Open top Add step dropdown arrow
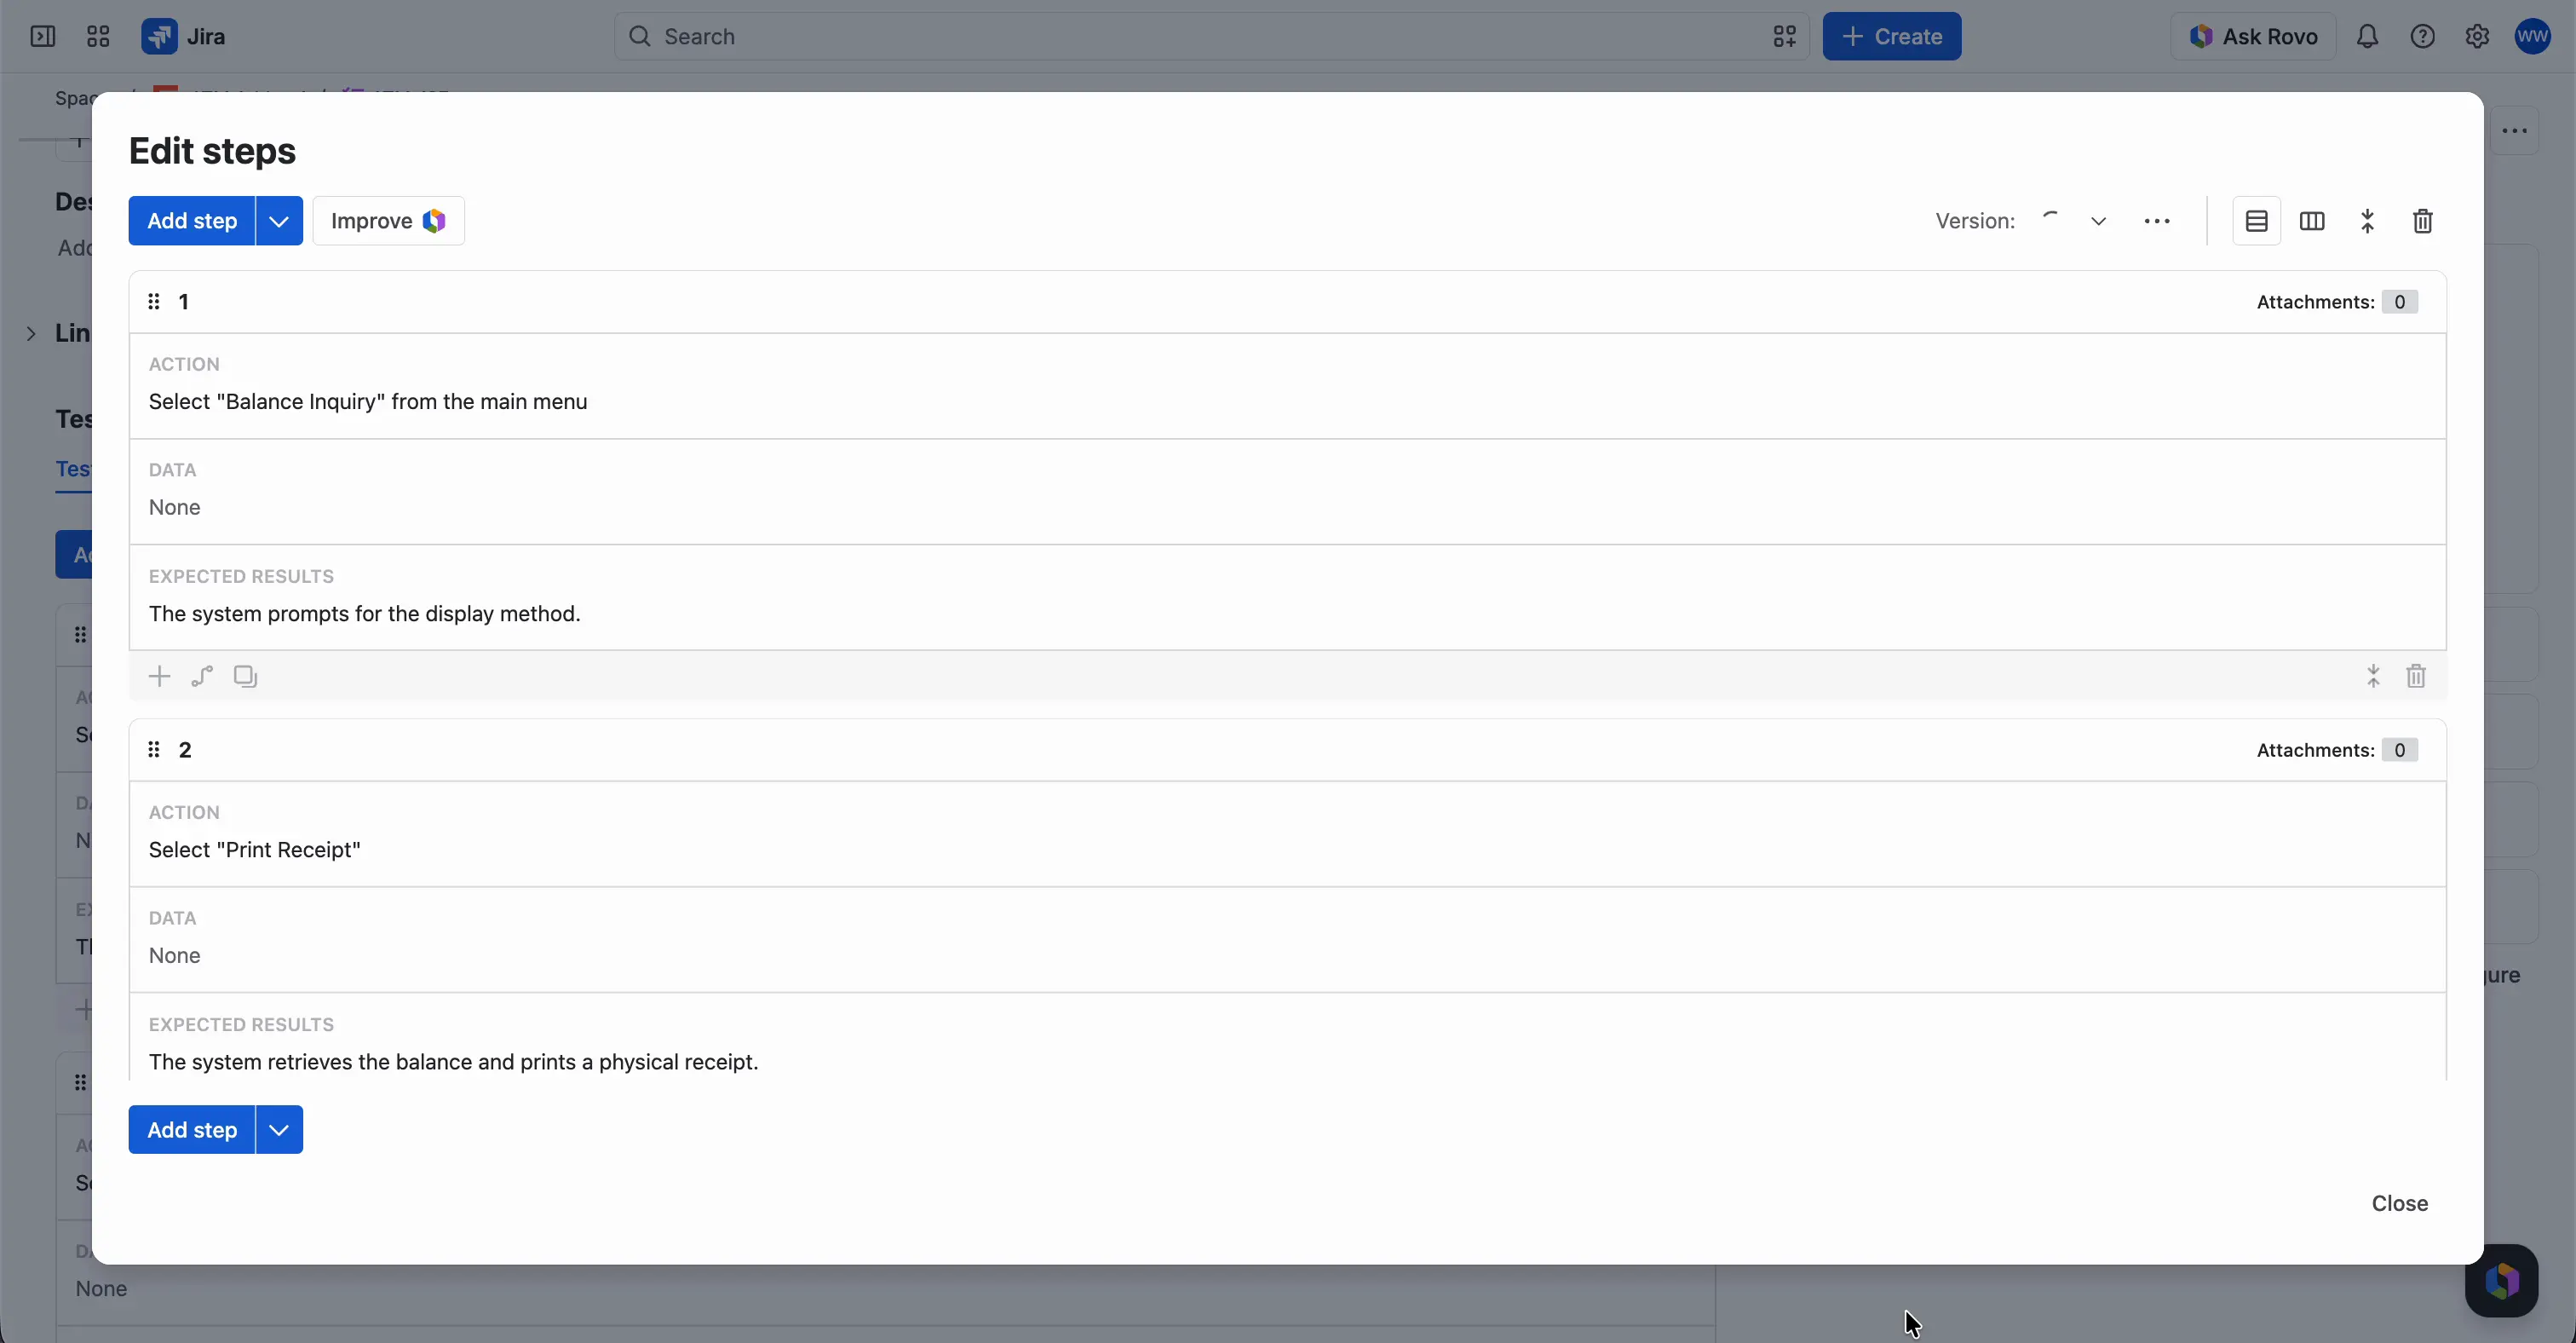This screenshot has width=2576, height=1343. click(279, 221)
